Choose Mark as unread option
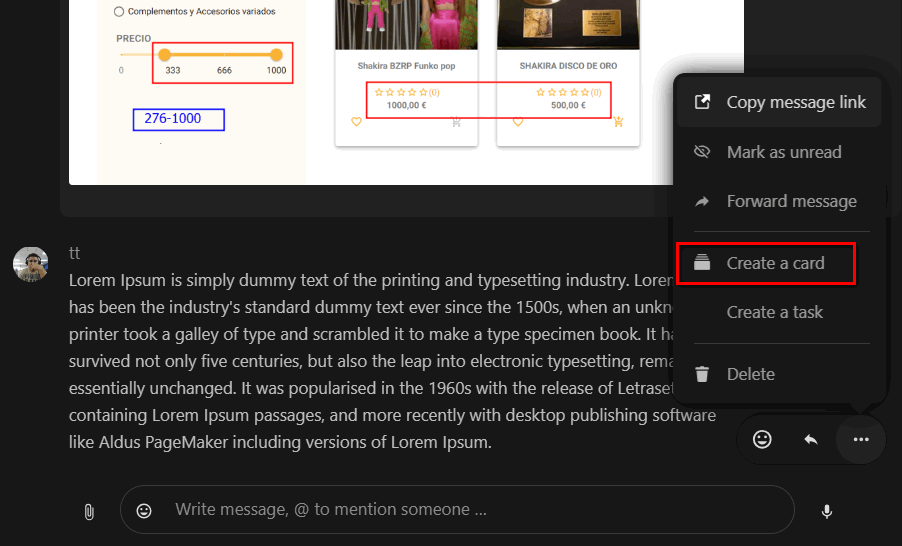902x546 pixels. click(779, 152)
